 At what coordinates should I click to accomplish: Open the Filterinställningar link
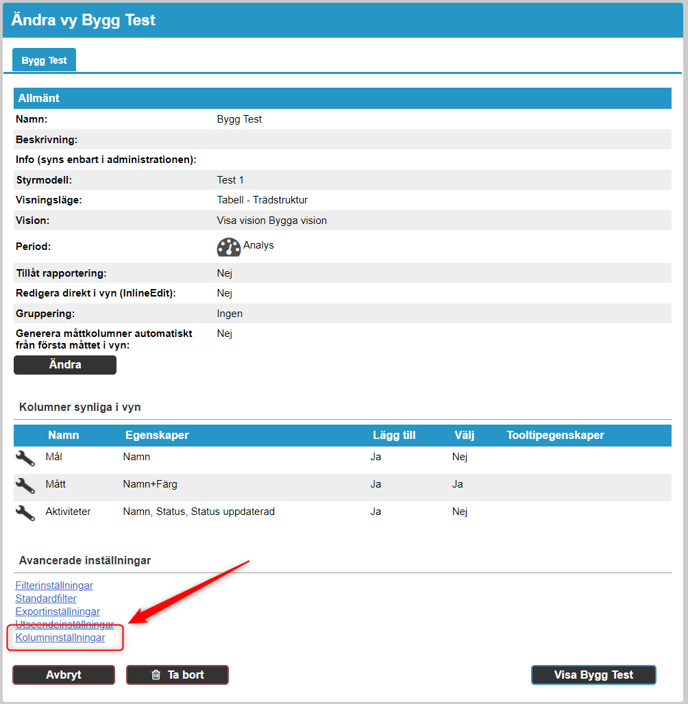click(54, 585)
